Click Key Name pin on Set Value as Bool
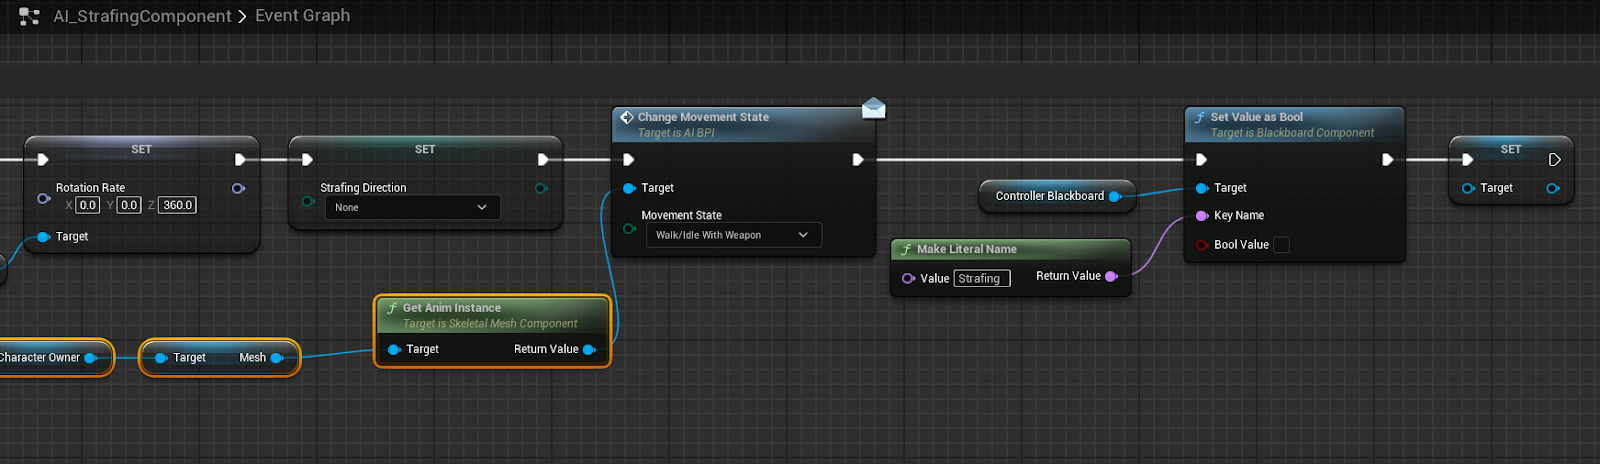This screenshot has width=1600, height=464. pyautogui.click(x=1202, y=216)
